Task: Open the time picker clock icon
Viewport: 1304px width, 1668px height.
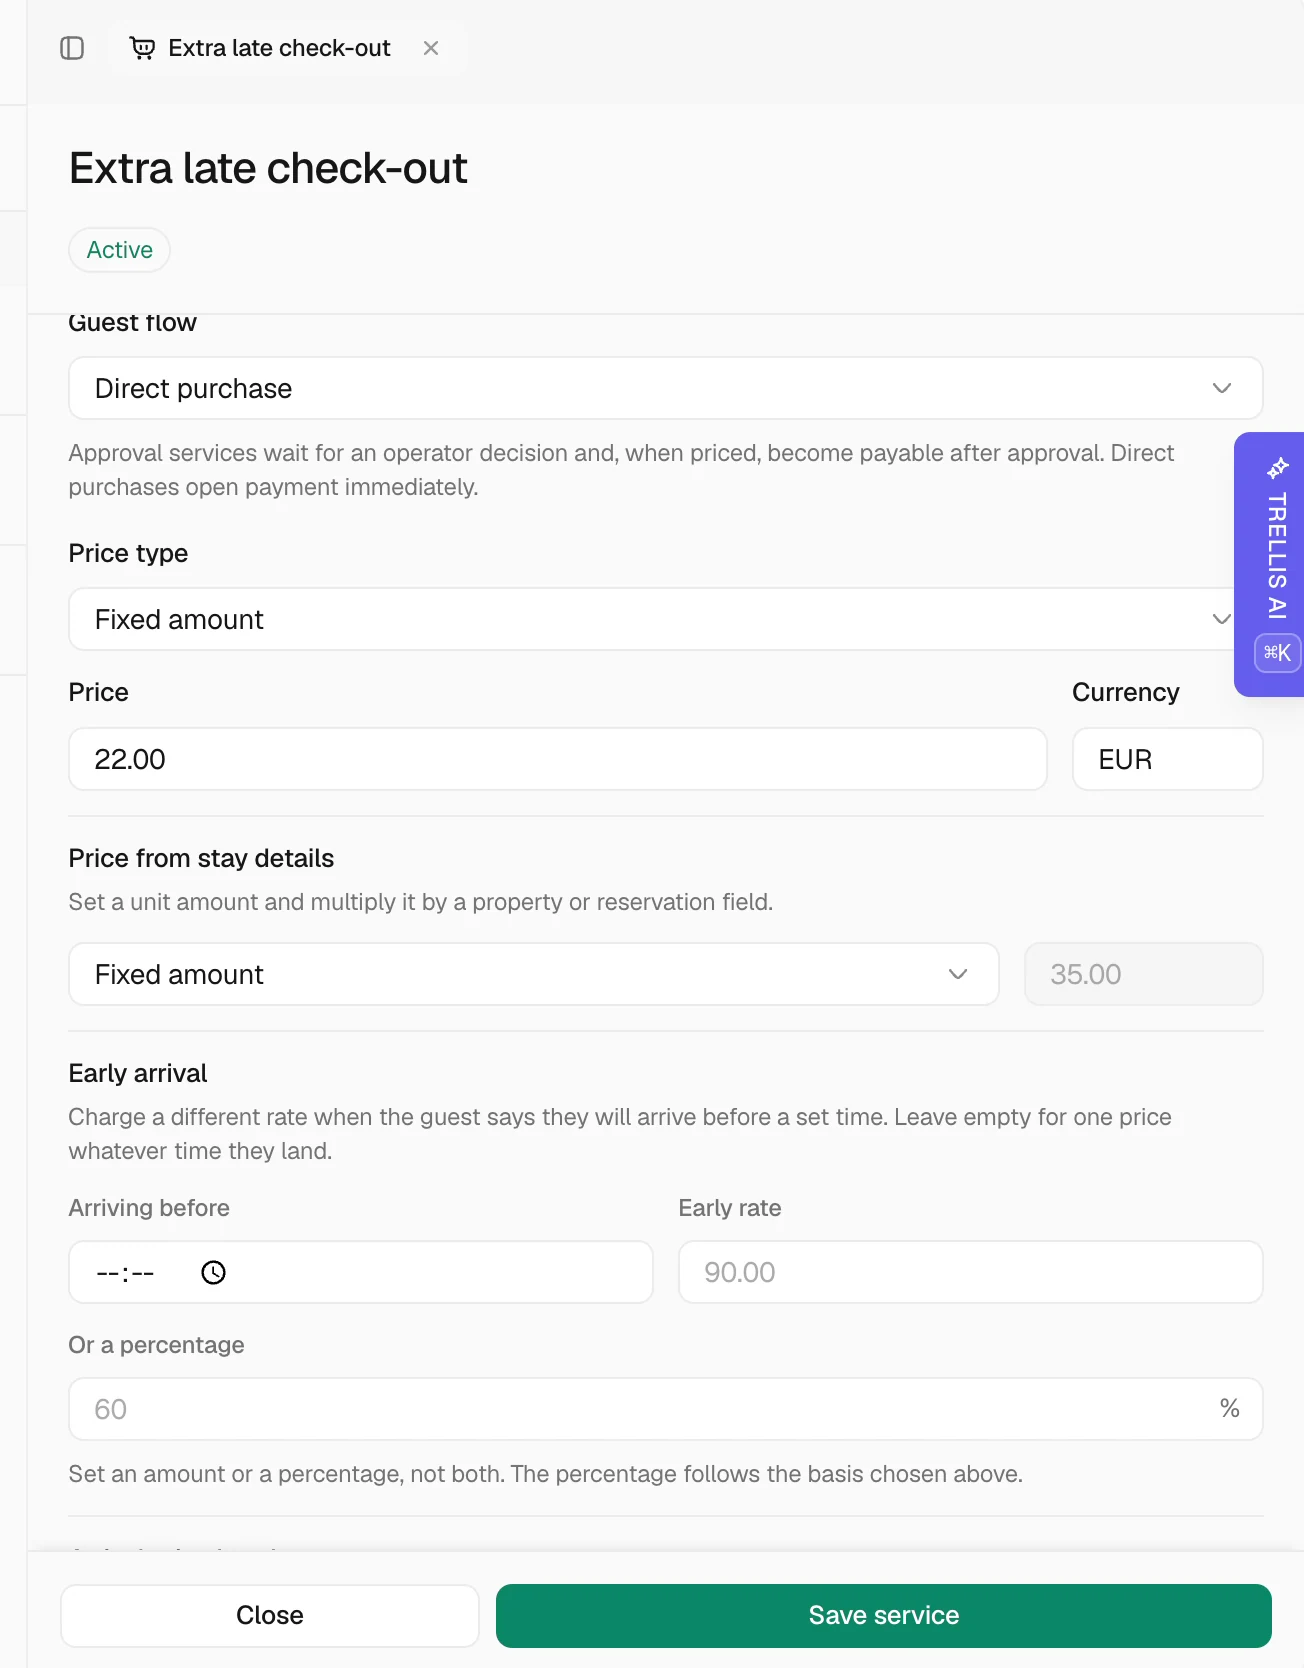Action: coord(213,1272)
